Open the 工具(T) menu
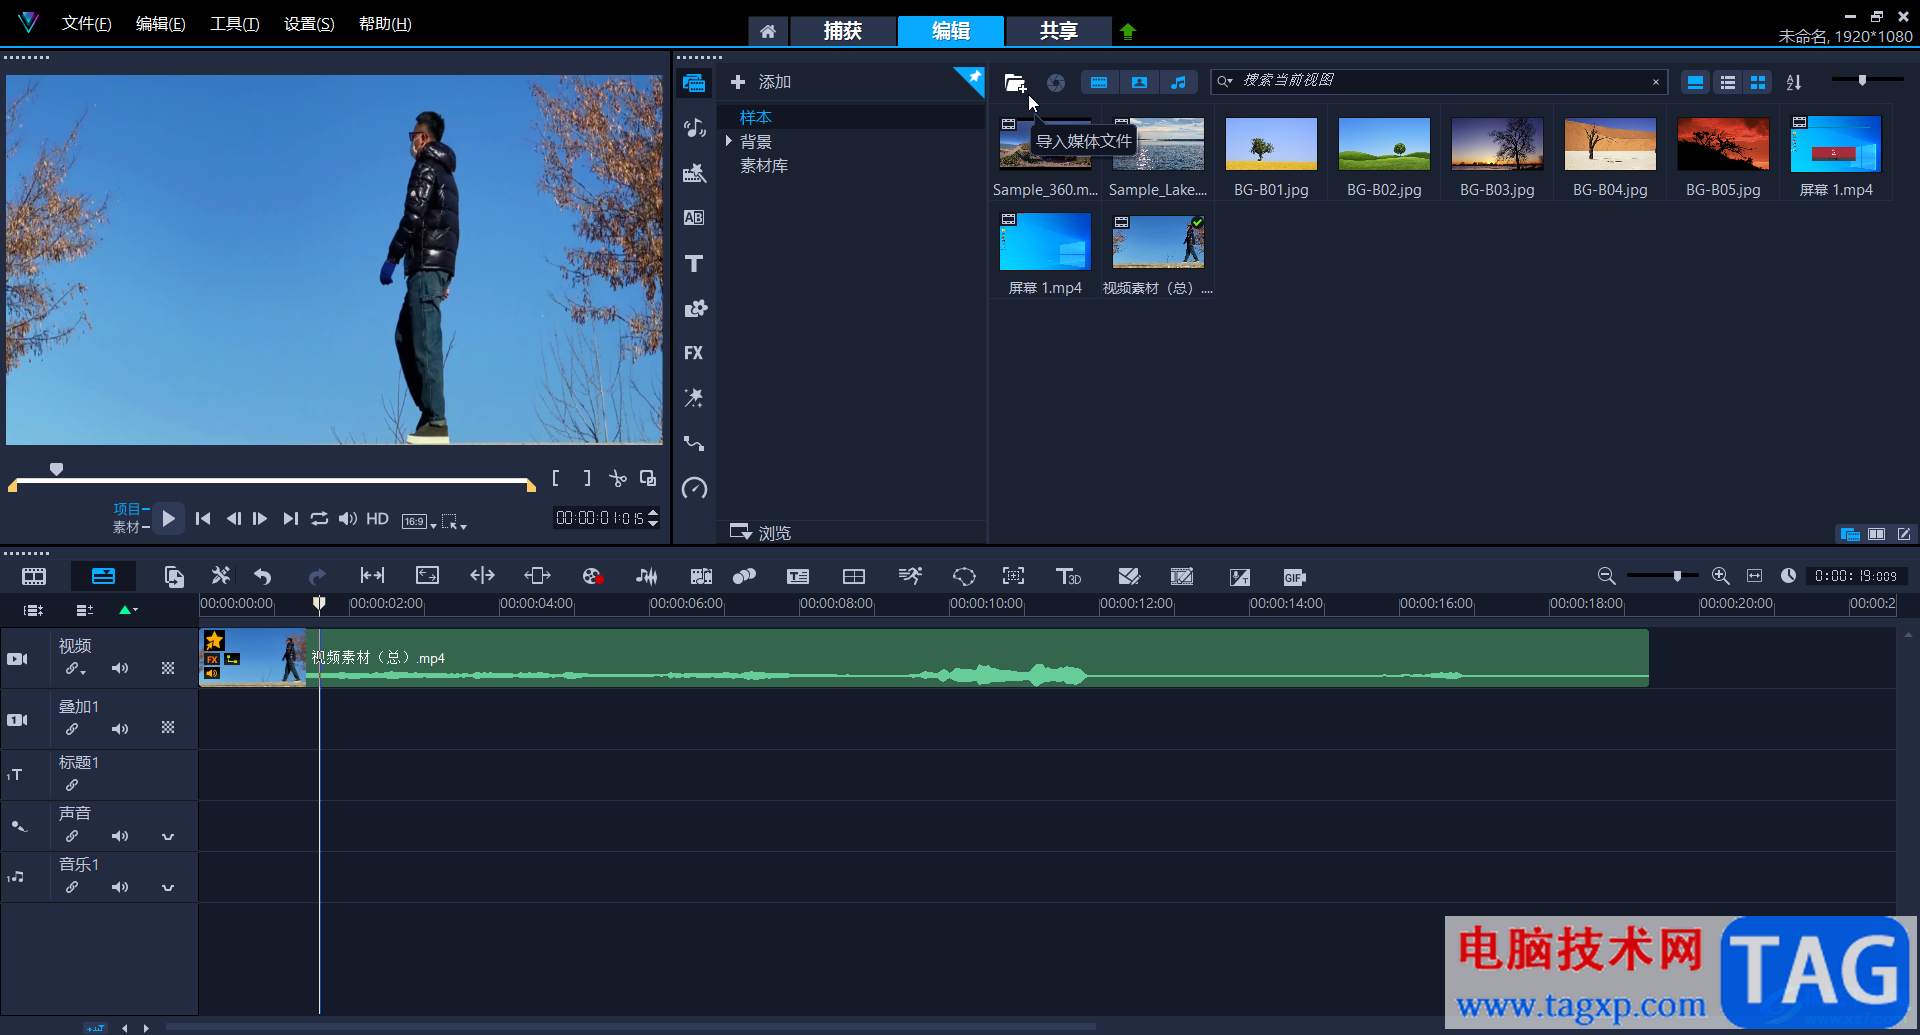 pos(234,24)
